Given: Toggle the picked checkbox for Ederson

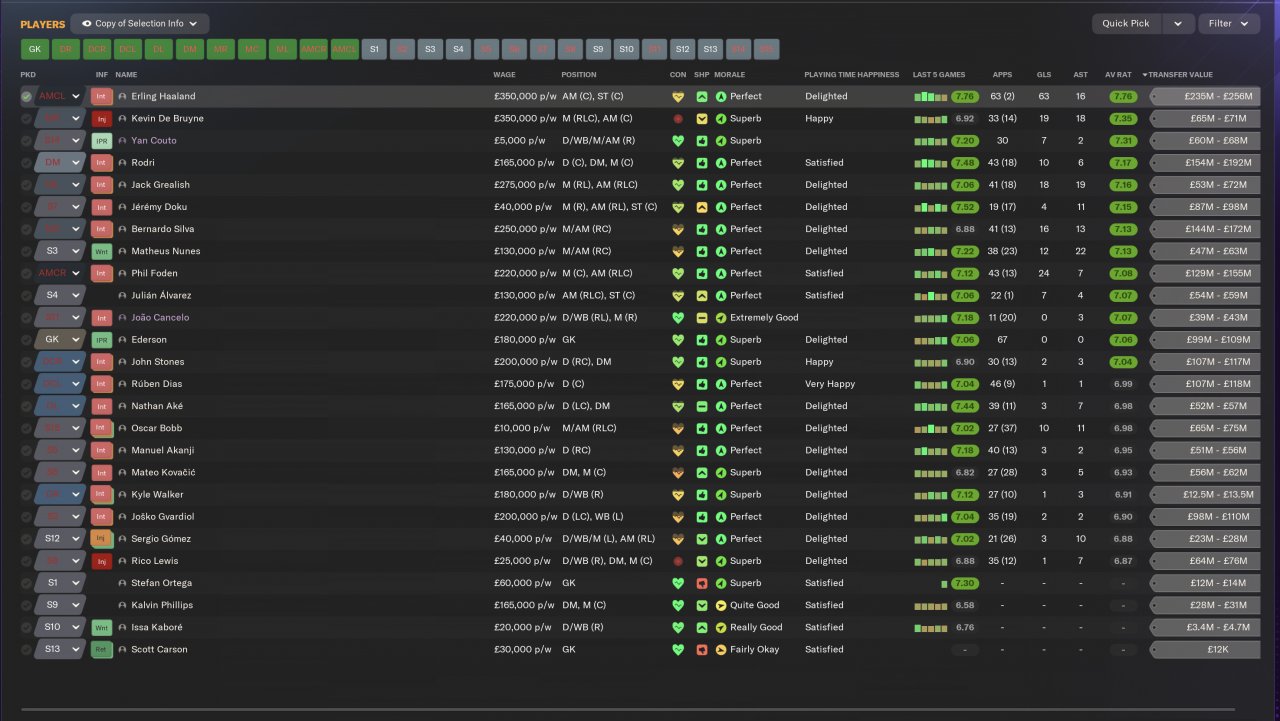Looking at the screenshot, I should 26,340.
